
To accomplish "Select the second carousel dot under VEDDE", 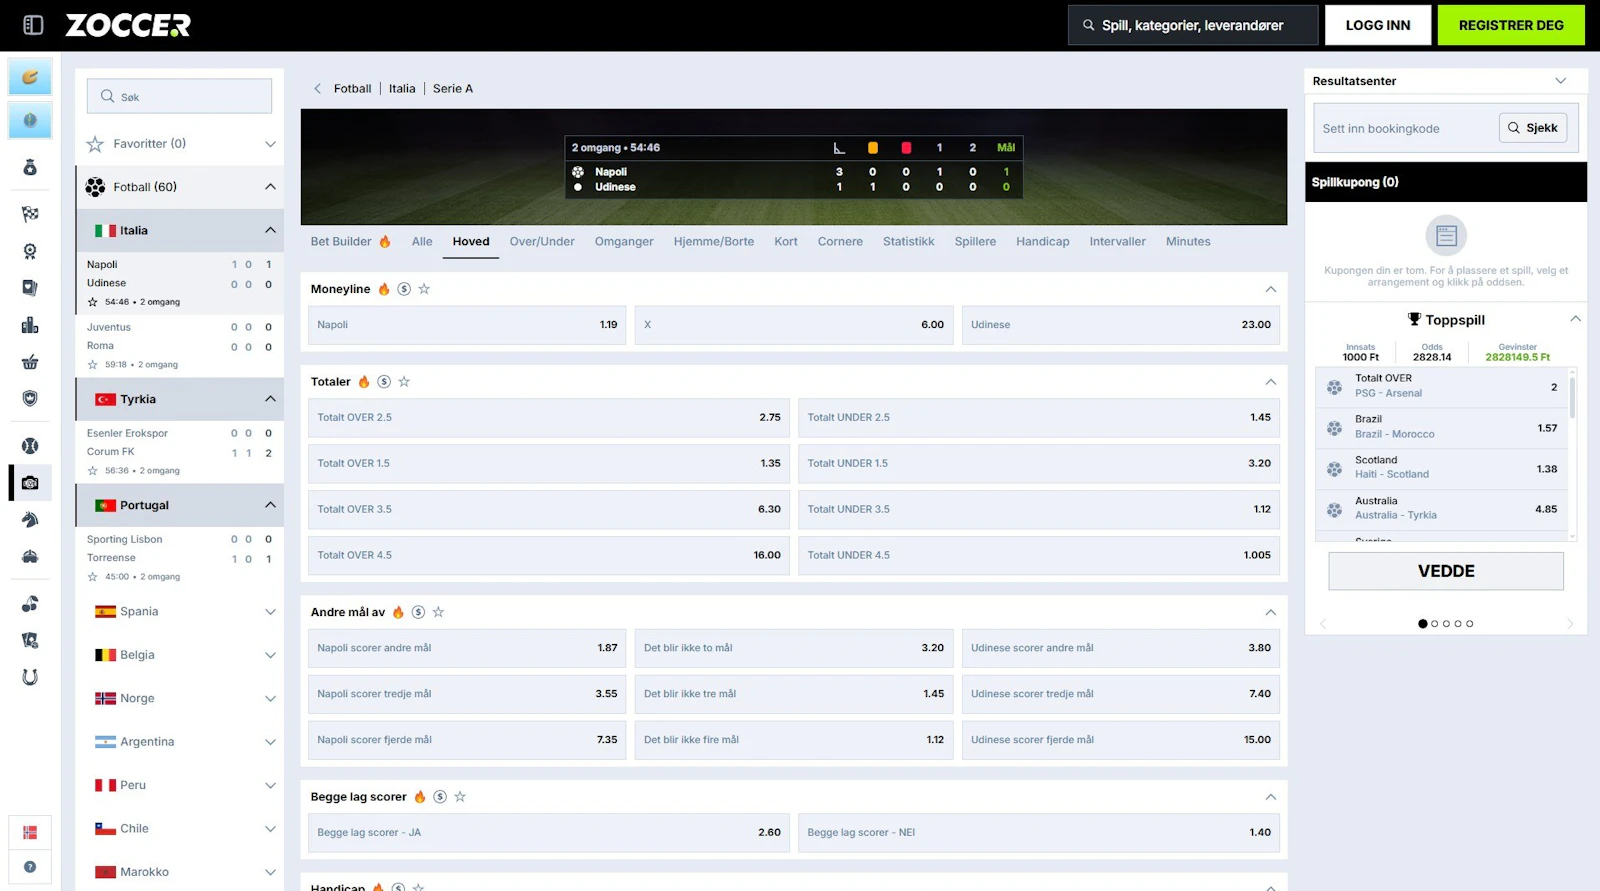I will [x=1435, y=624].
